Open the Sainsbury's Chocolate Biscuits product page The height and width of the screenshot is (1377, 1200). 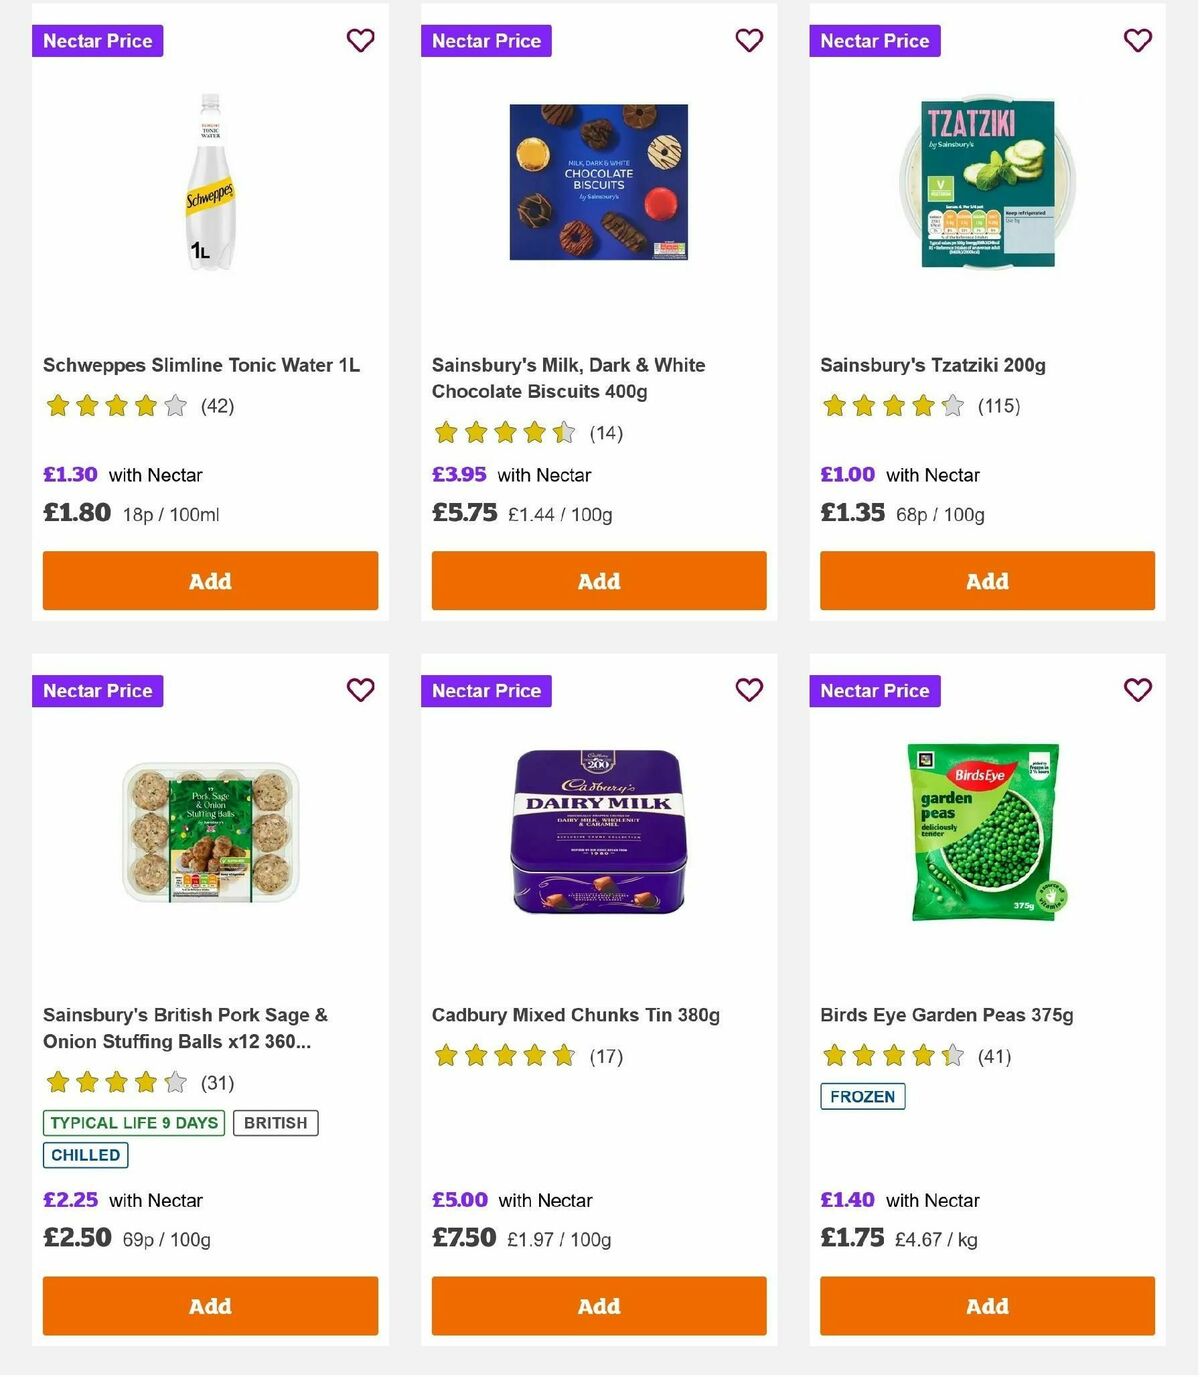[568, 378]
